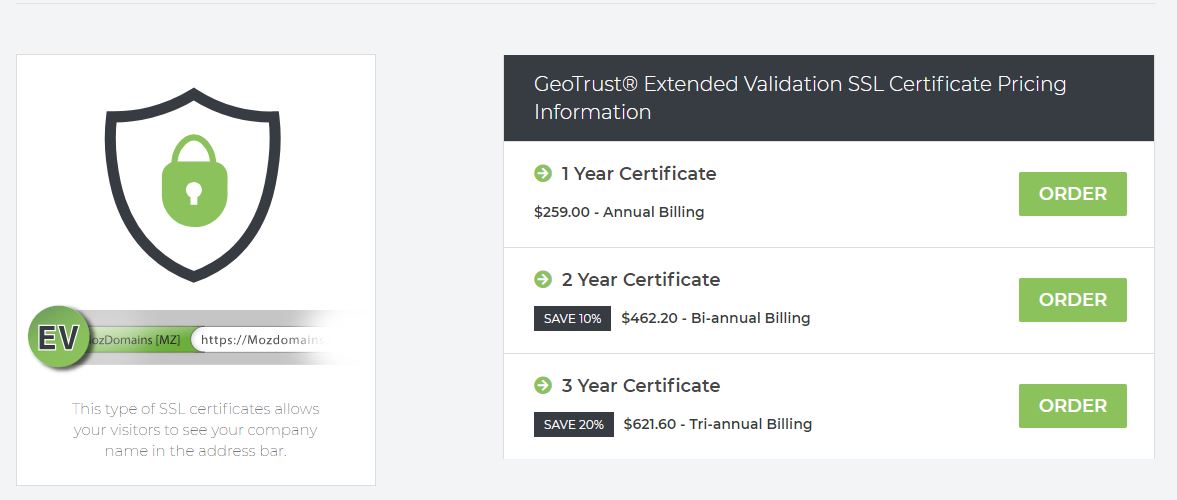Screen dimensions: 1177x500
Task: Click the green EV badge circle
Action: click(x=59, y=338)
